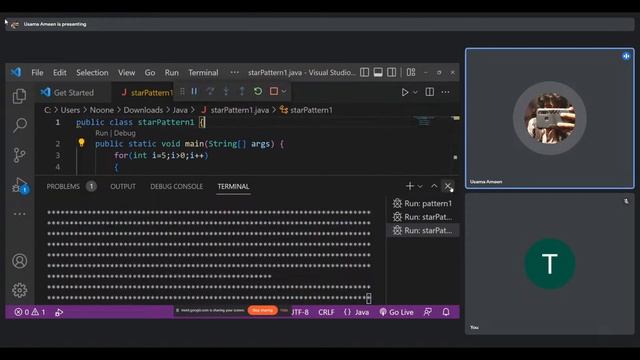
Task: Click Usama Ameen's video tile
Action: (x=550, y=118)
